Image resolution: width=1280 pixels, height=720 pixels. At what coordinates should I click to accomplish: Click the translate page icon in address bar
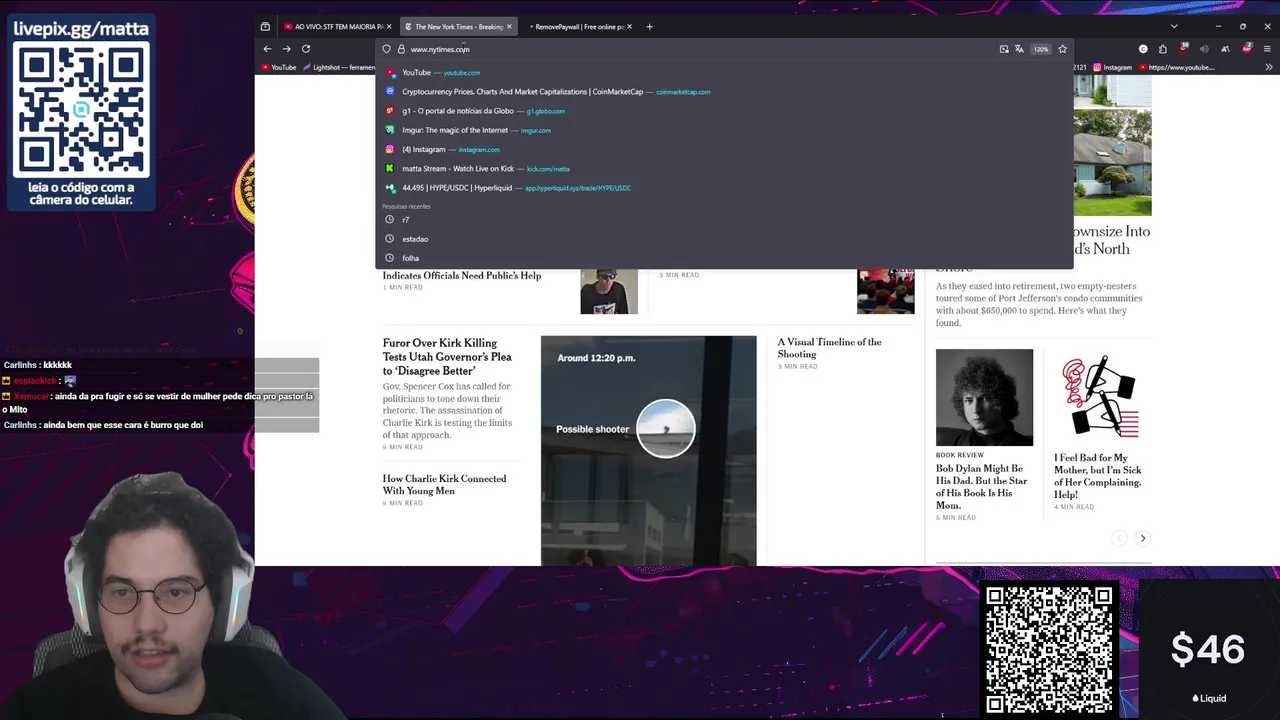coord(1019,49)
